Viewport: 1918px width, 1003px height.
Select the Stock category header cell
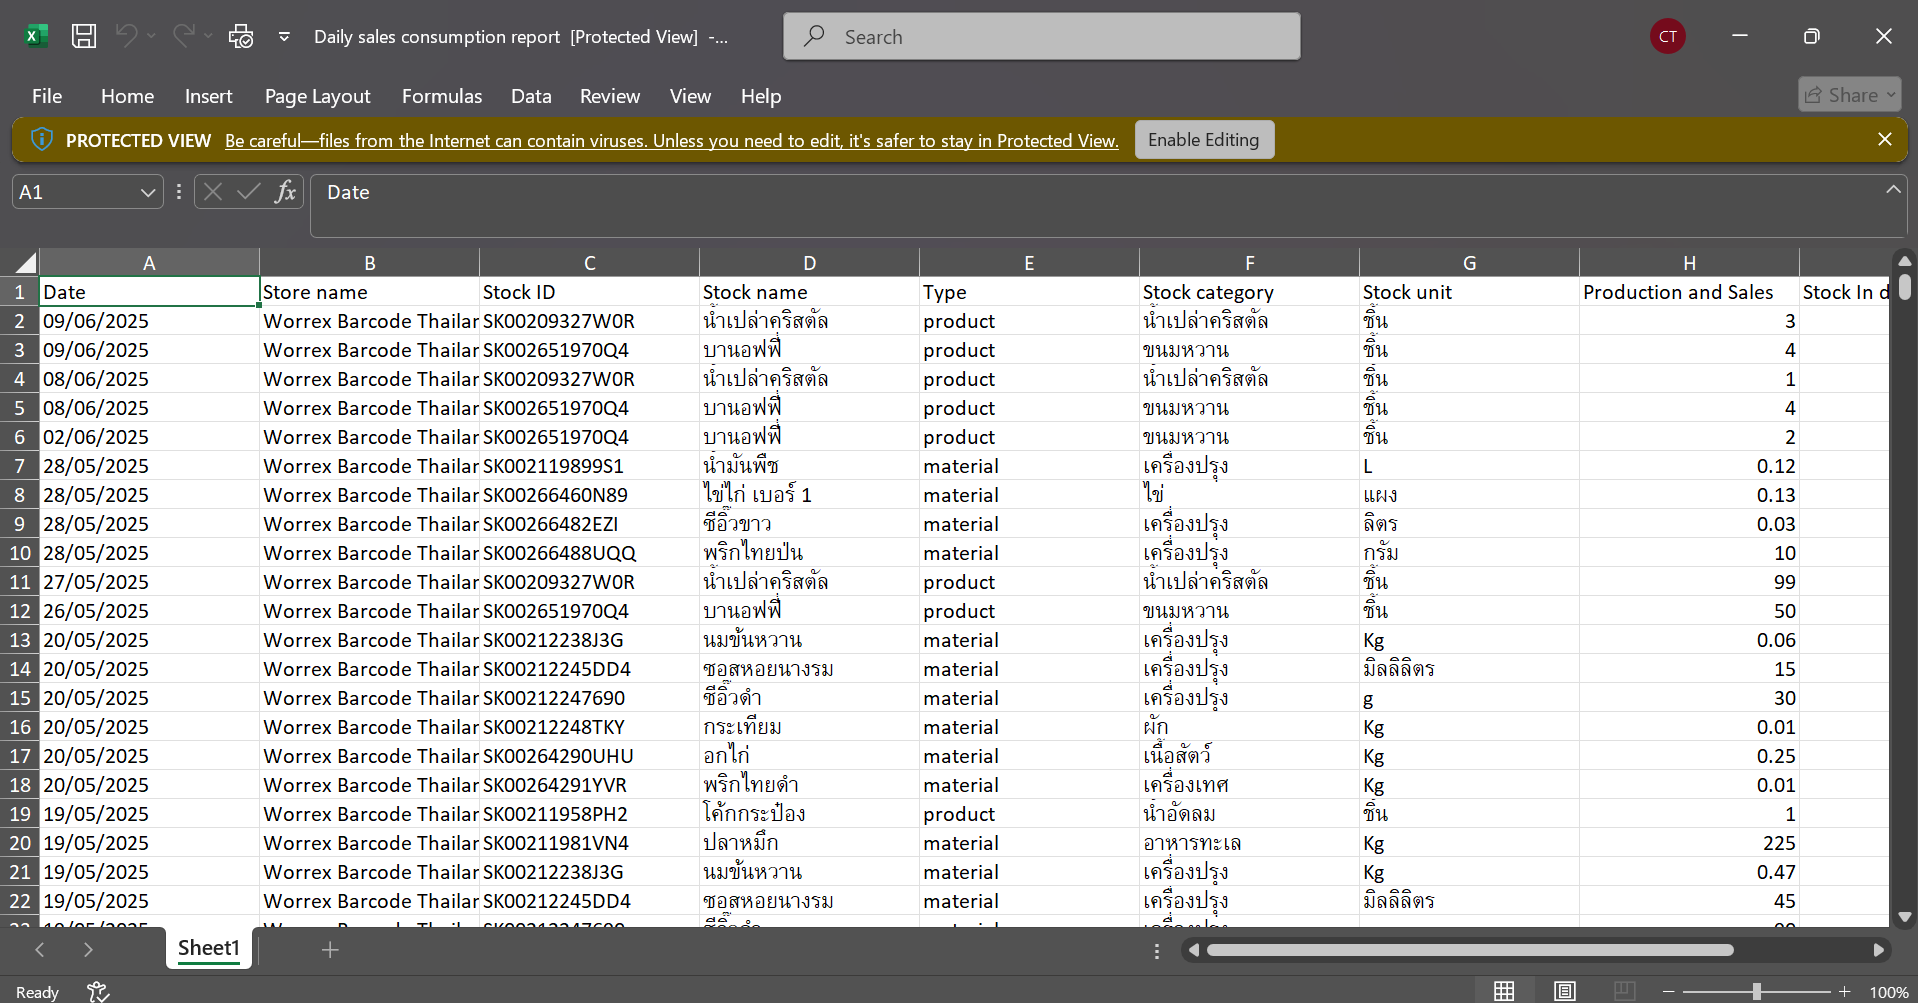click(x=1249, y=292)
